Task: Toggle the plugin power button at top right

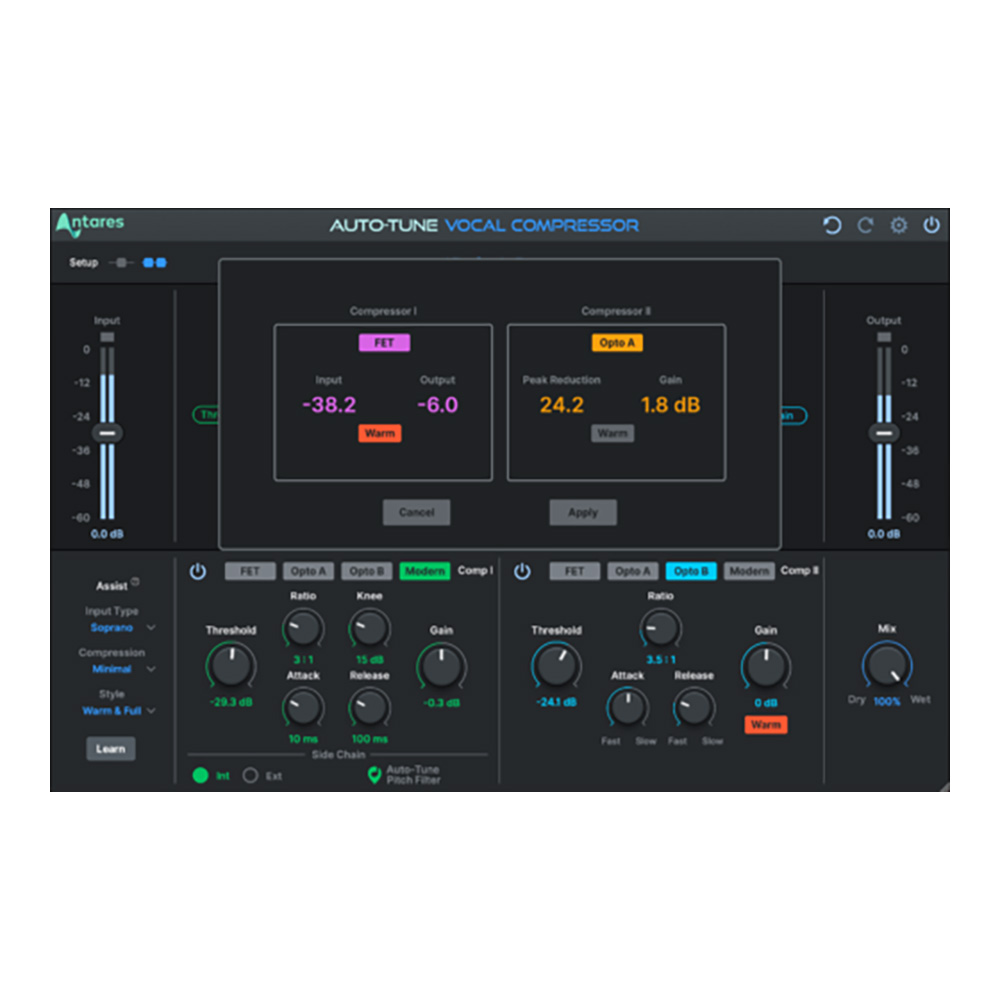Action: (932, 224)
